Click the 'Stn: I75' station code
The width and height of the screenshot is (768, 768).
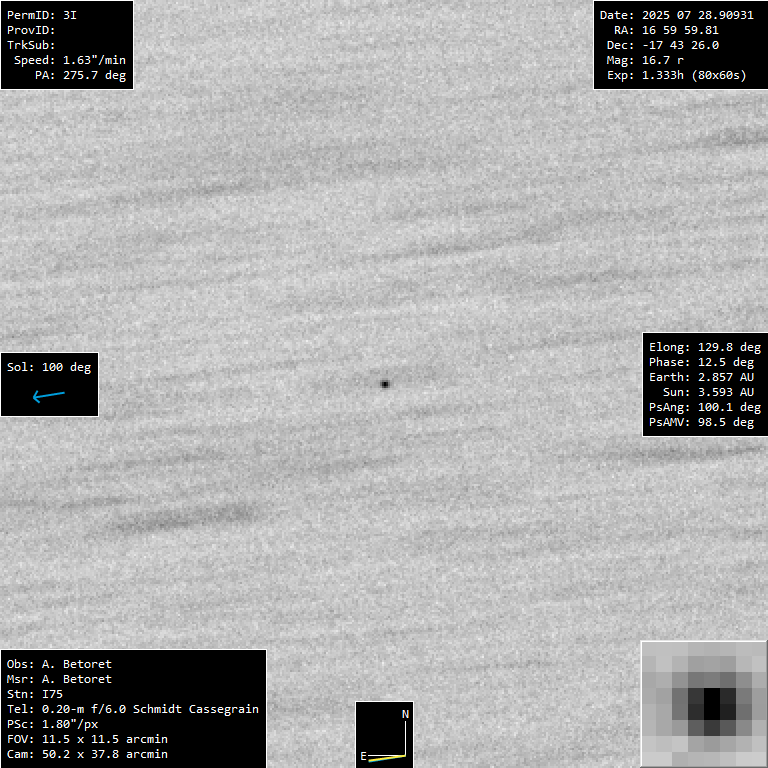pyautogui.click(x=35, y=694)
